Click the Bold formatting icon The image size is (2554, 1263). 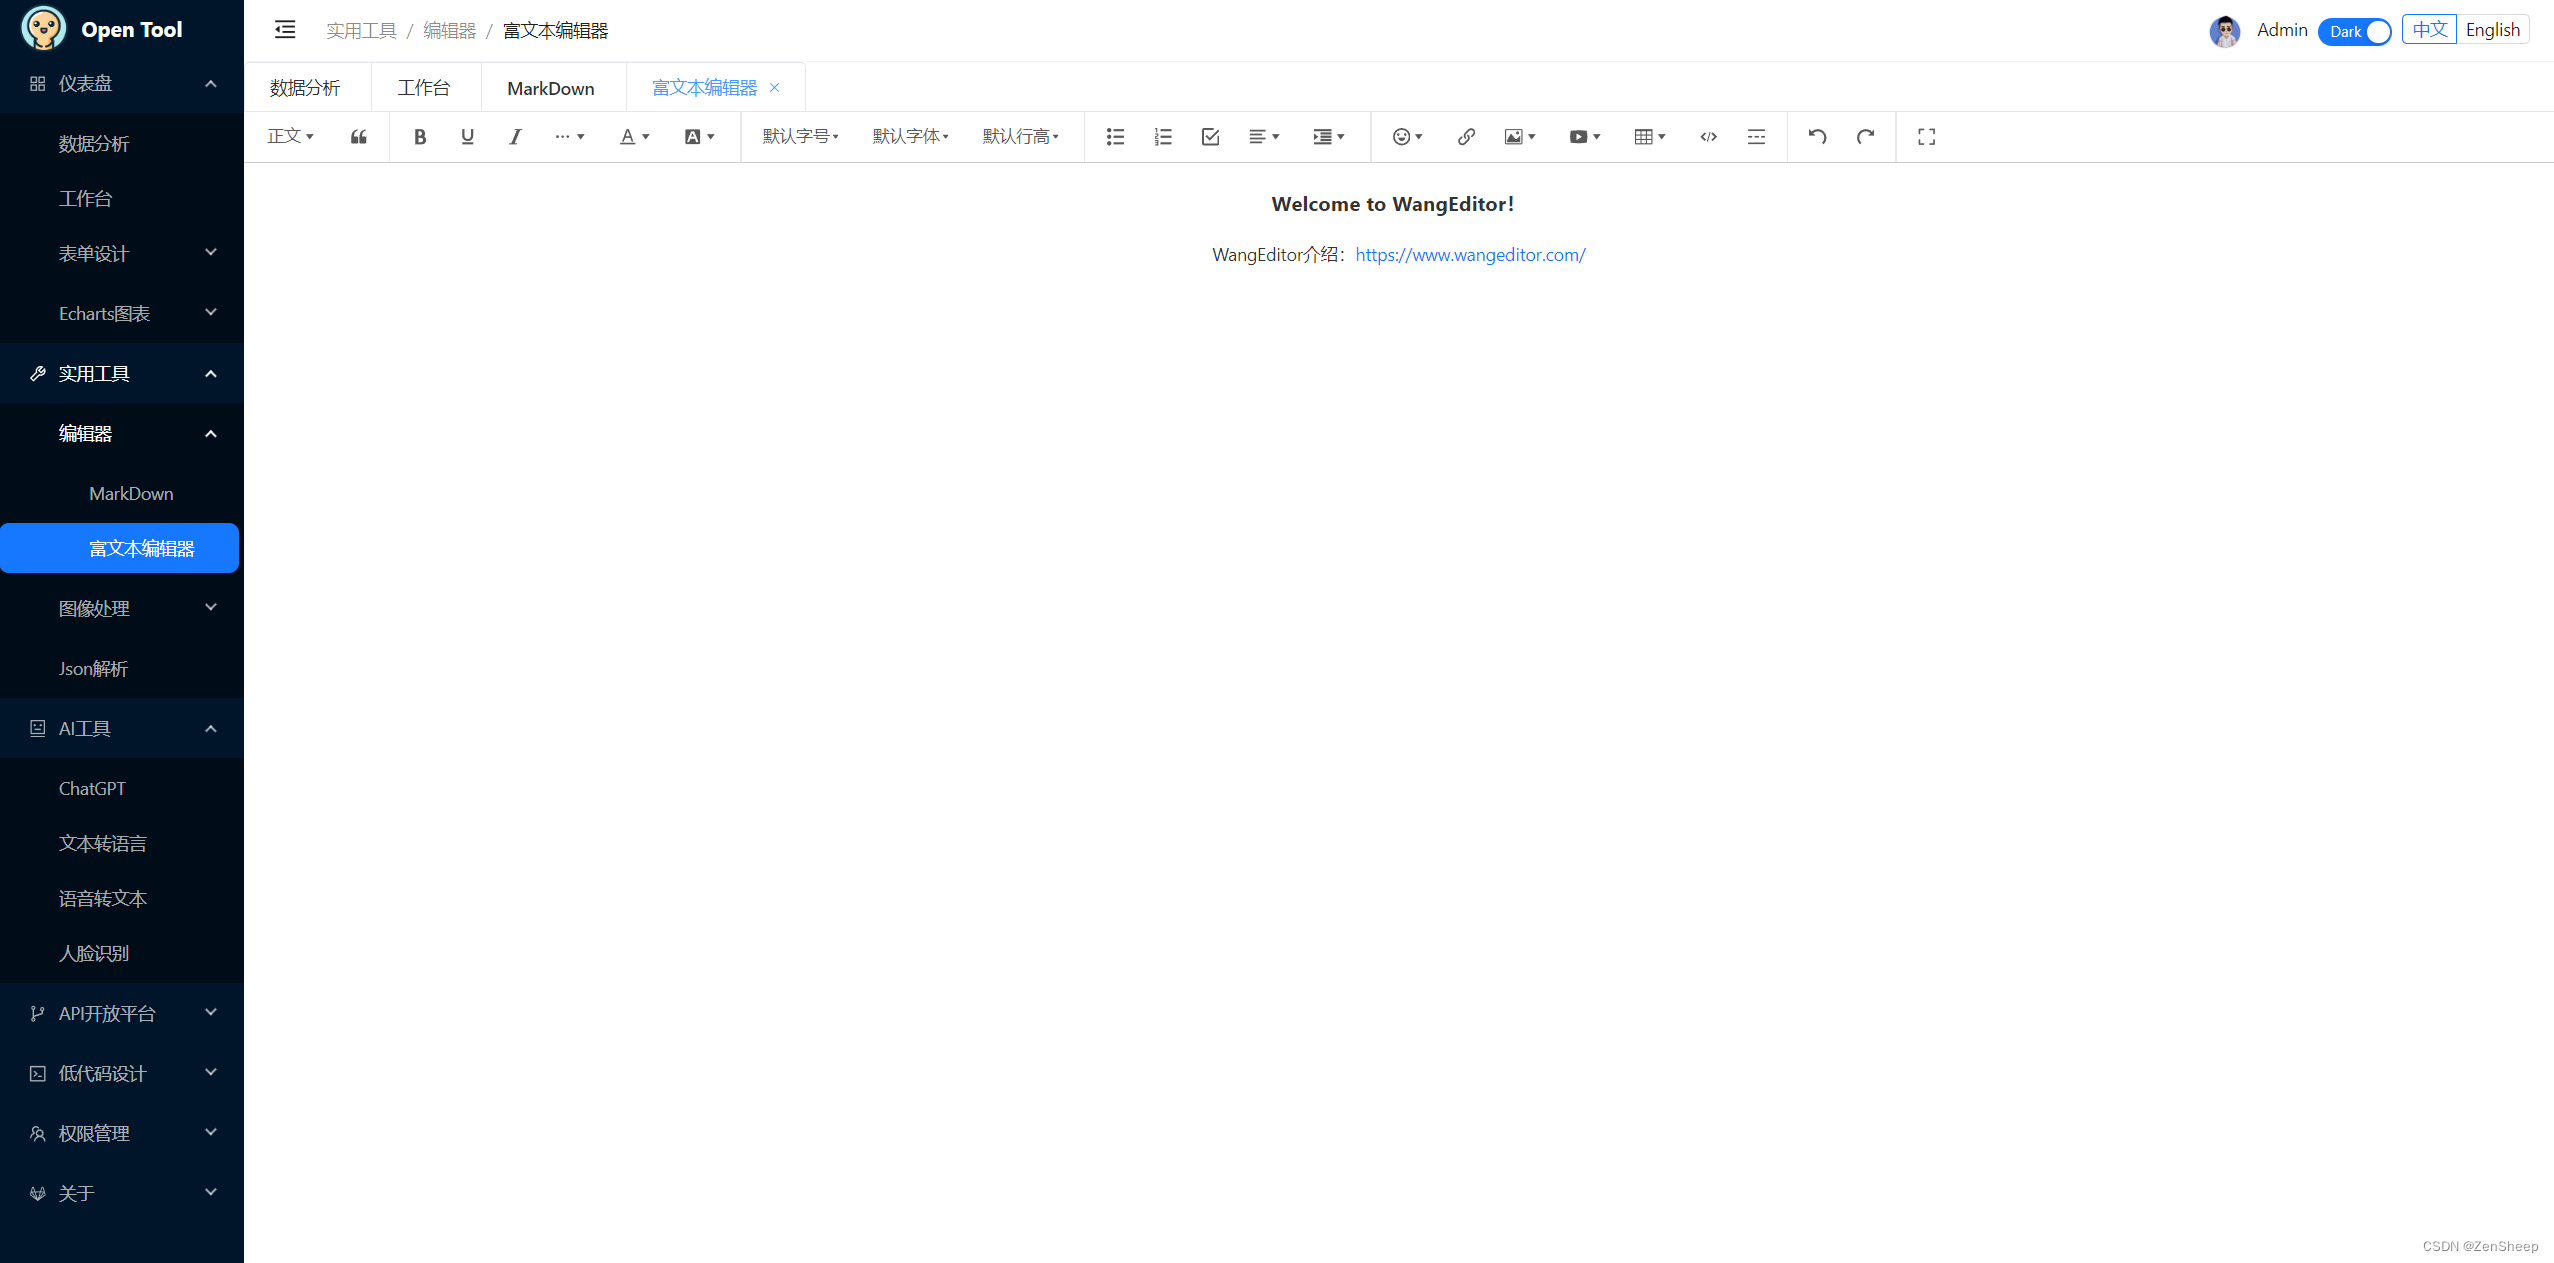click(420, 137)
